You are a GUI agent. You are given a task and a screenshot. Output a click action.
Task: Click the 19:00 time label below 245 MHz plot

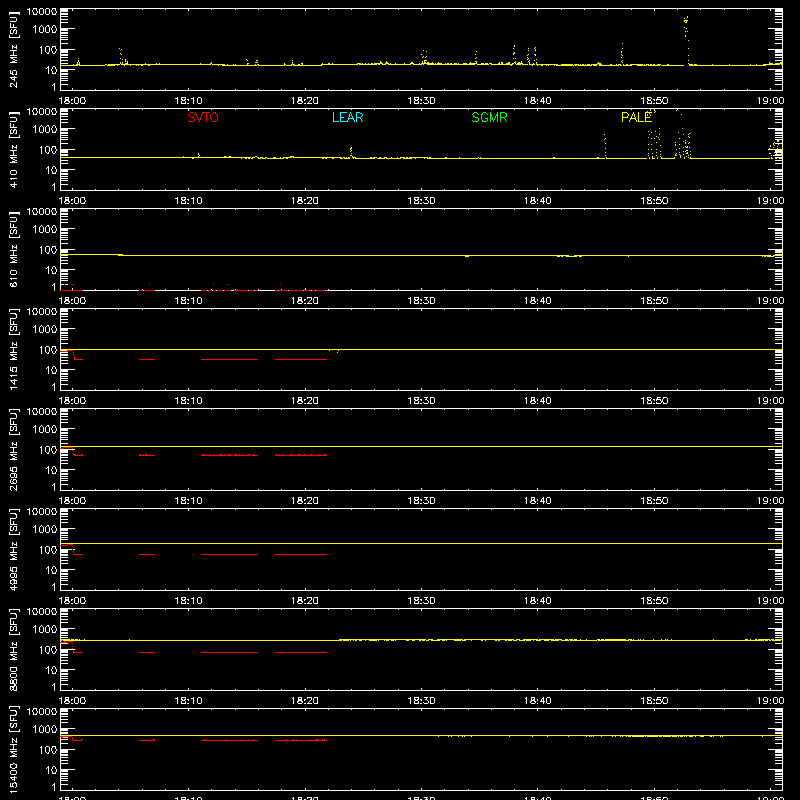point(770,101)
